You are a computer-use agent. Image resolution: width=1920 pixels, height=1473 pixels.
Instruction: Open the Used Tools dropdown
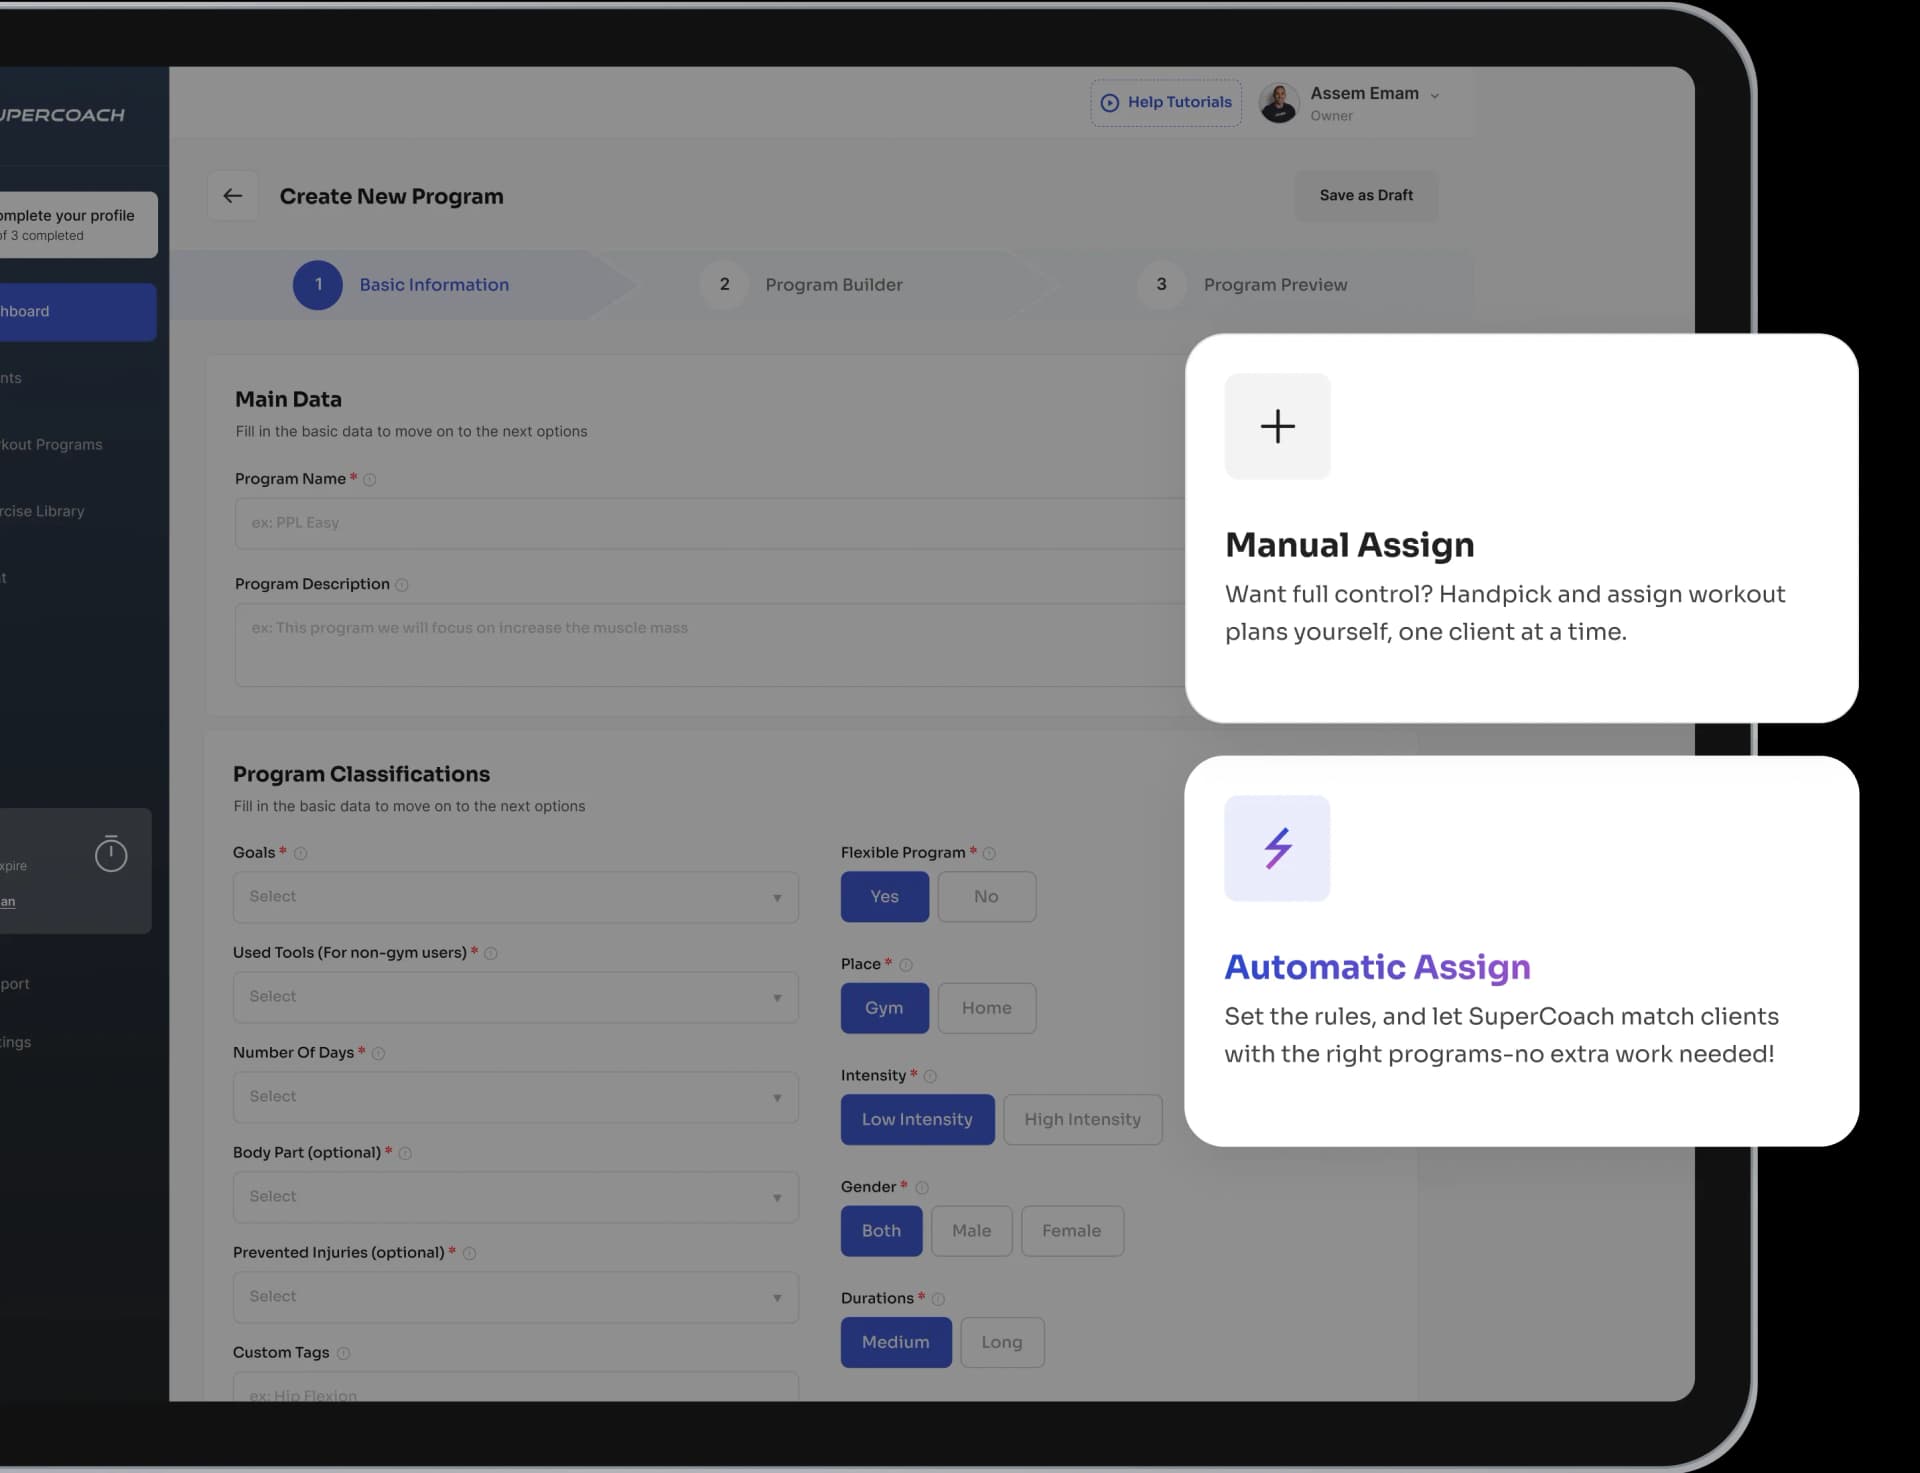(516, 997)
